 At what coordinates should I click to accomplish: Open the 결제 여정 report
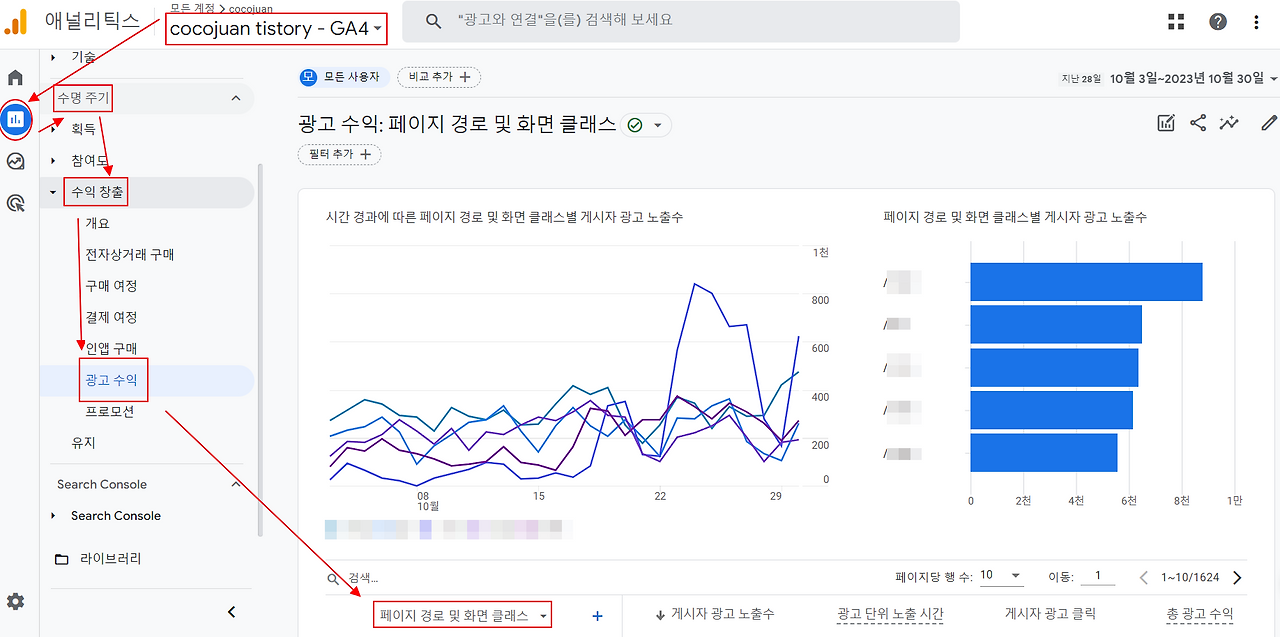click(x=111, y=317)
